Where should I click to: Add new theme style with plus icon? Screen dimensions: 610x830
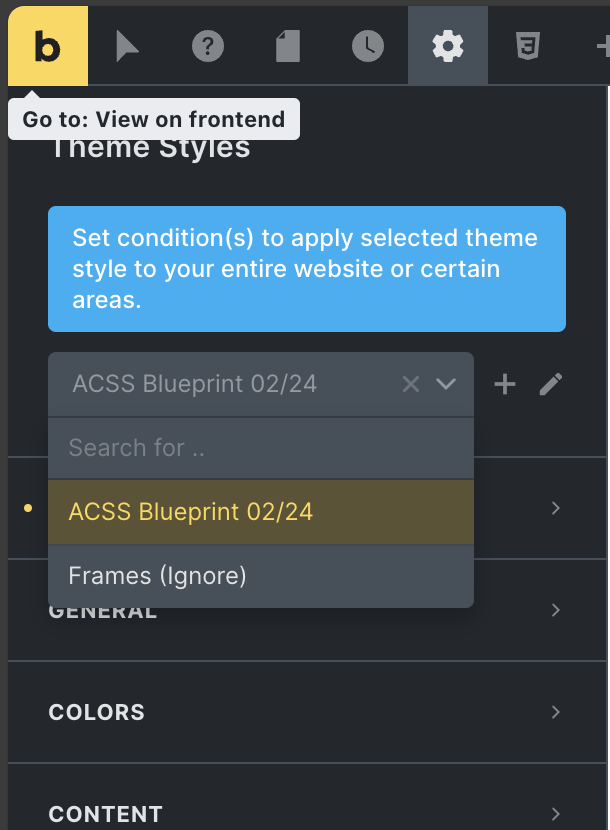pyautogui.click(x=505, y=384)
